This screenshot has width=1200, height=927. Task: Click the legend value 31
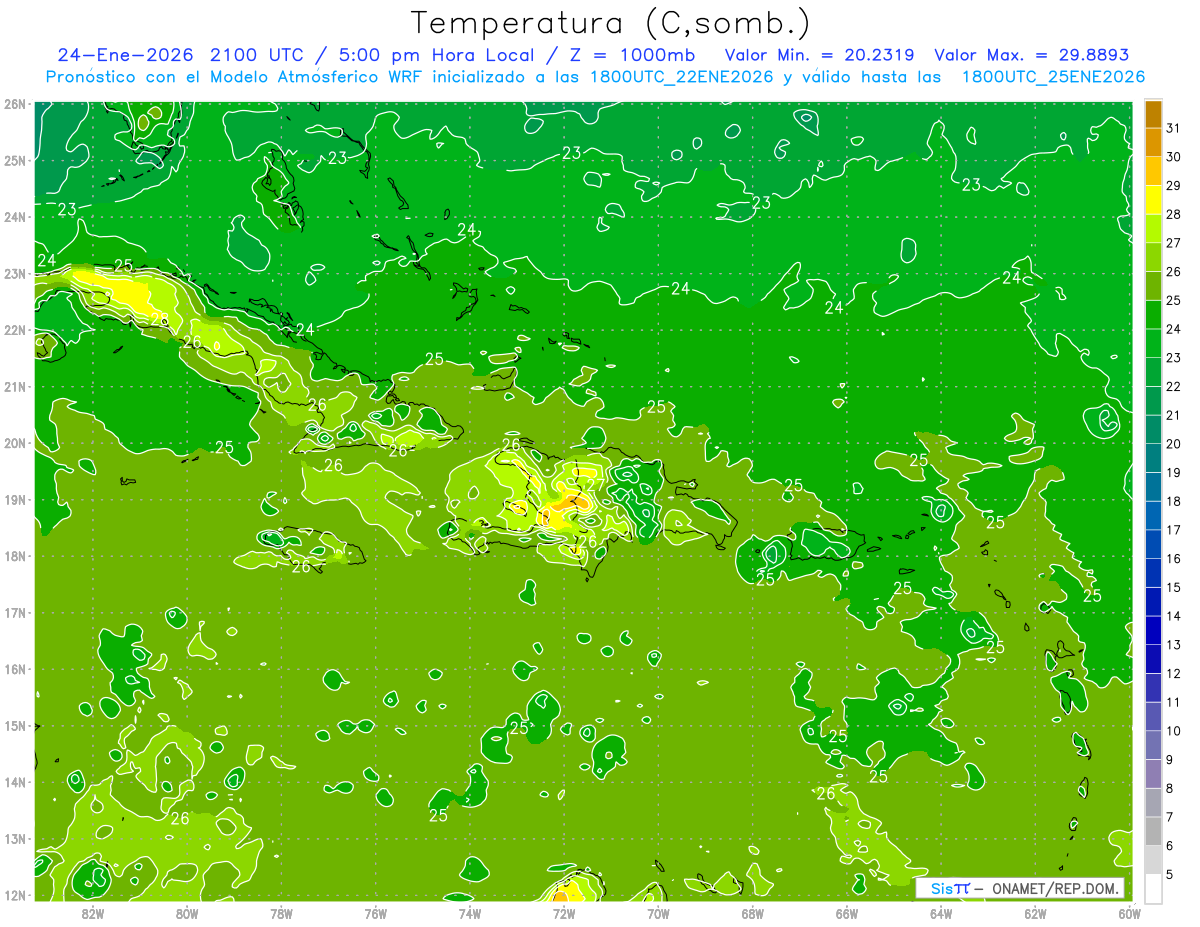pyautogui.click(x=1173, y=128)
